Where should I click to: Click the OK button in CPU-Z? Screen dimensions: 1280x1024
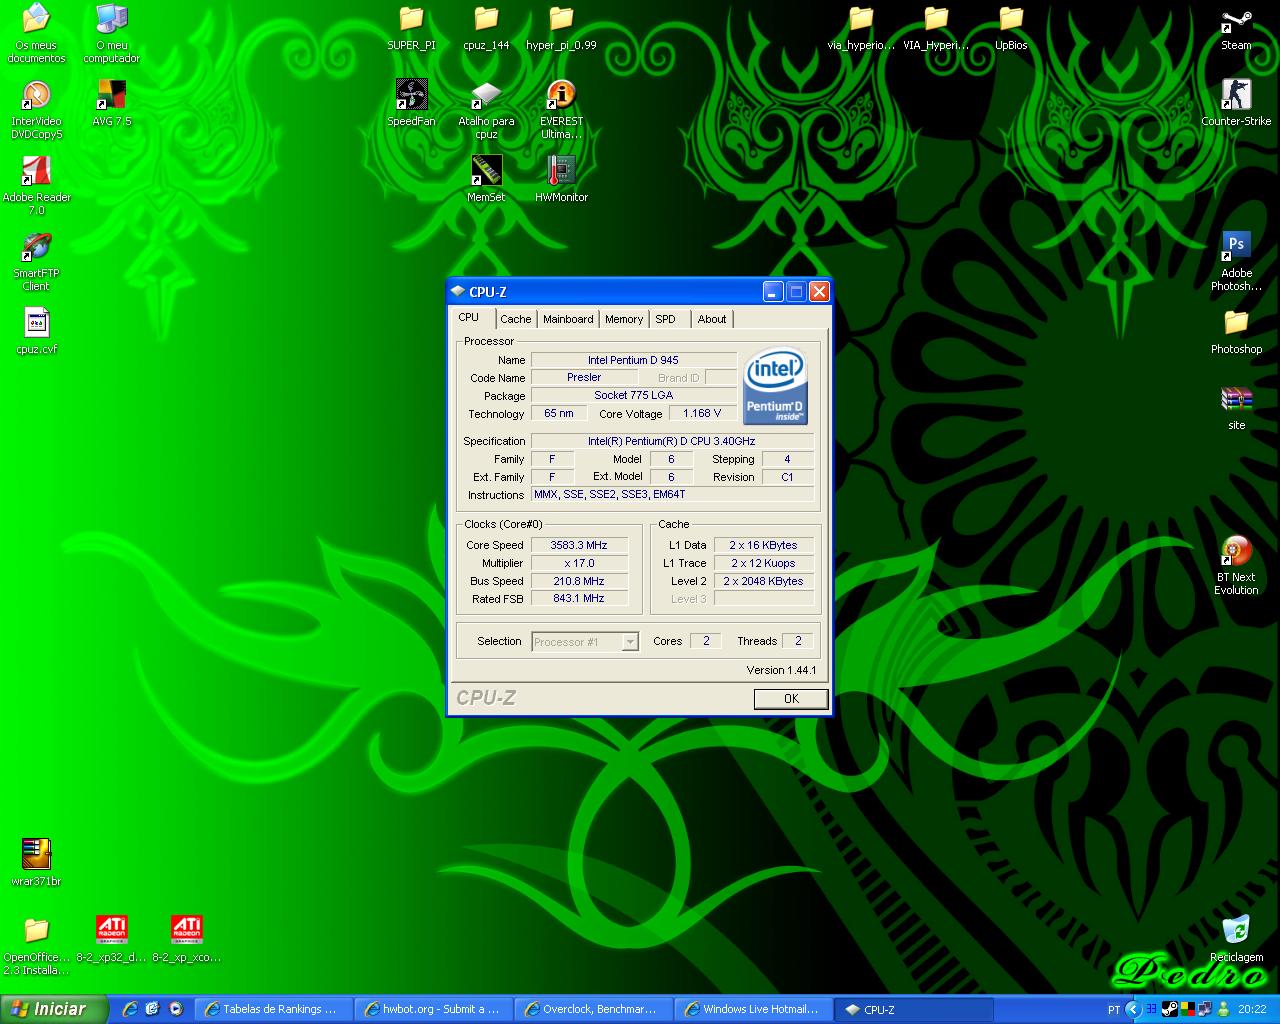pyautogui.click(x=791, y=699)
